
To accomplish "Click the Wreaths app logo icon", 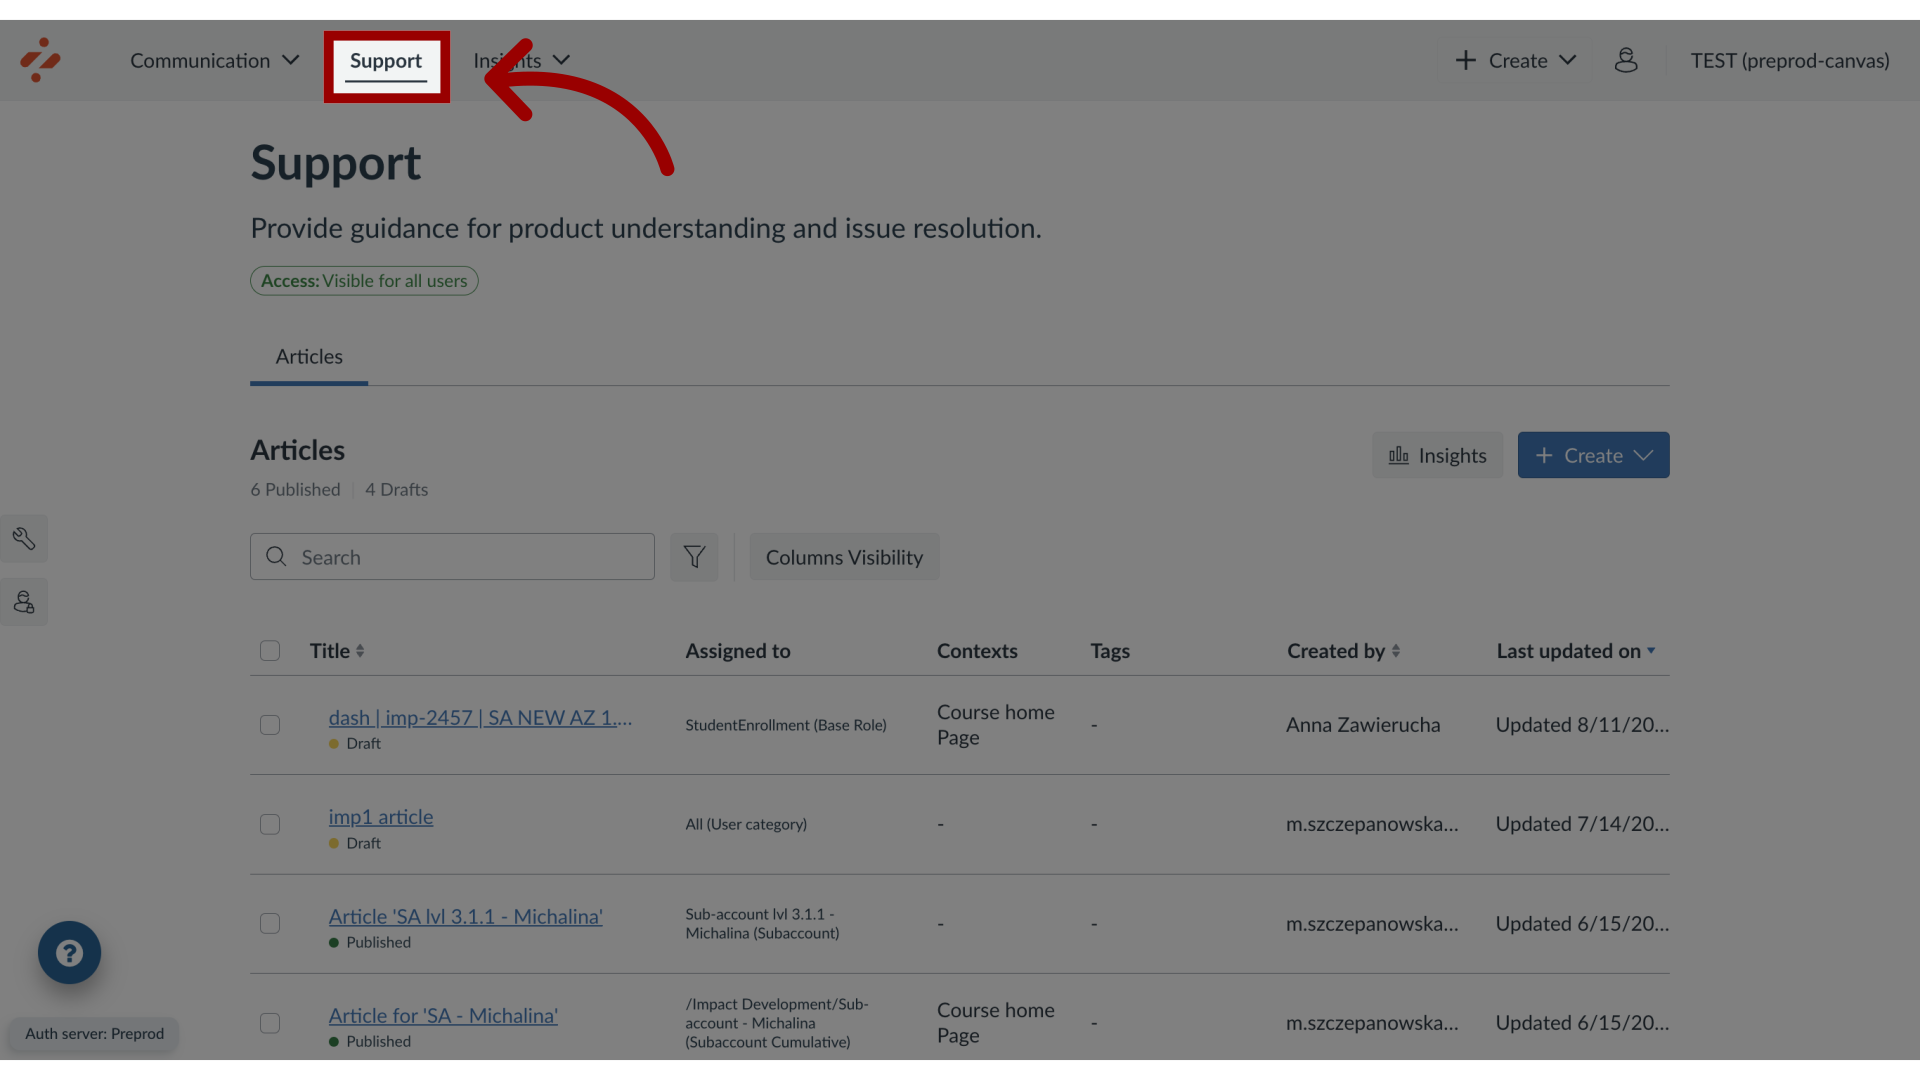I will (41, 59).
